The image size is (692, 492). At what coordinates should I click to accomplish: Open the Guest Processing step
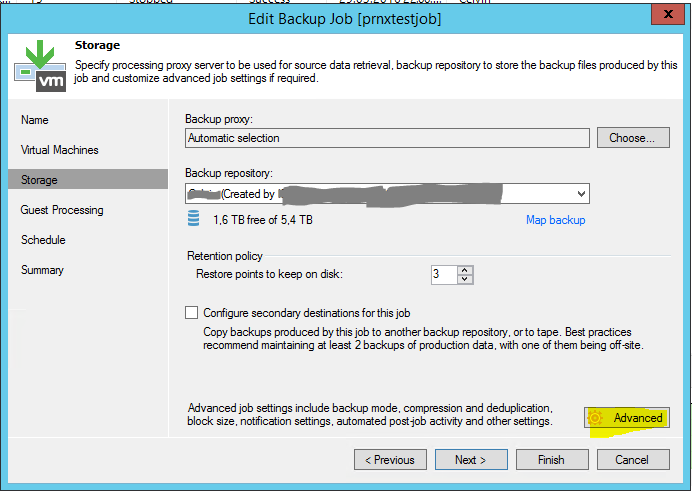62,210
